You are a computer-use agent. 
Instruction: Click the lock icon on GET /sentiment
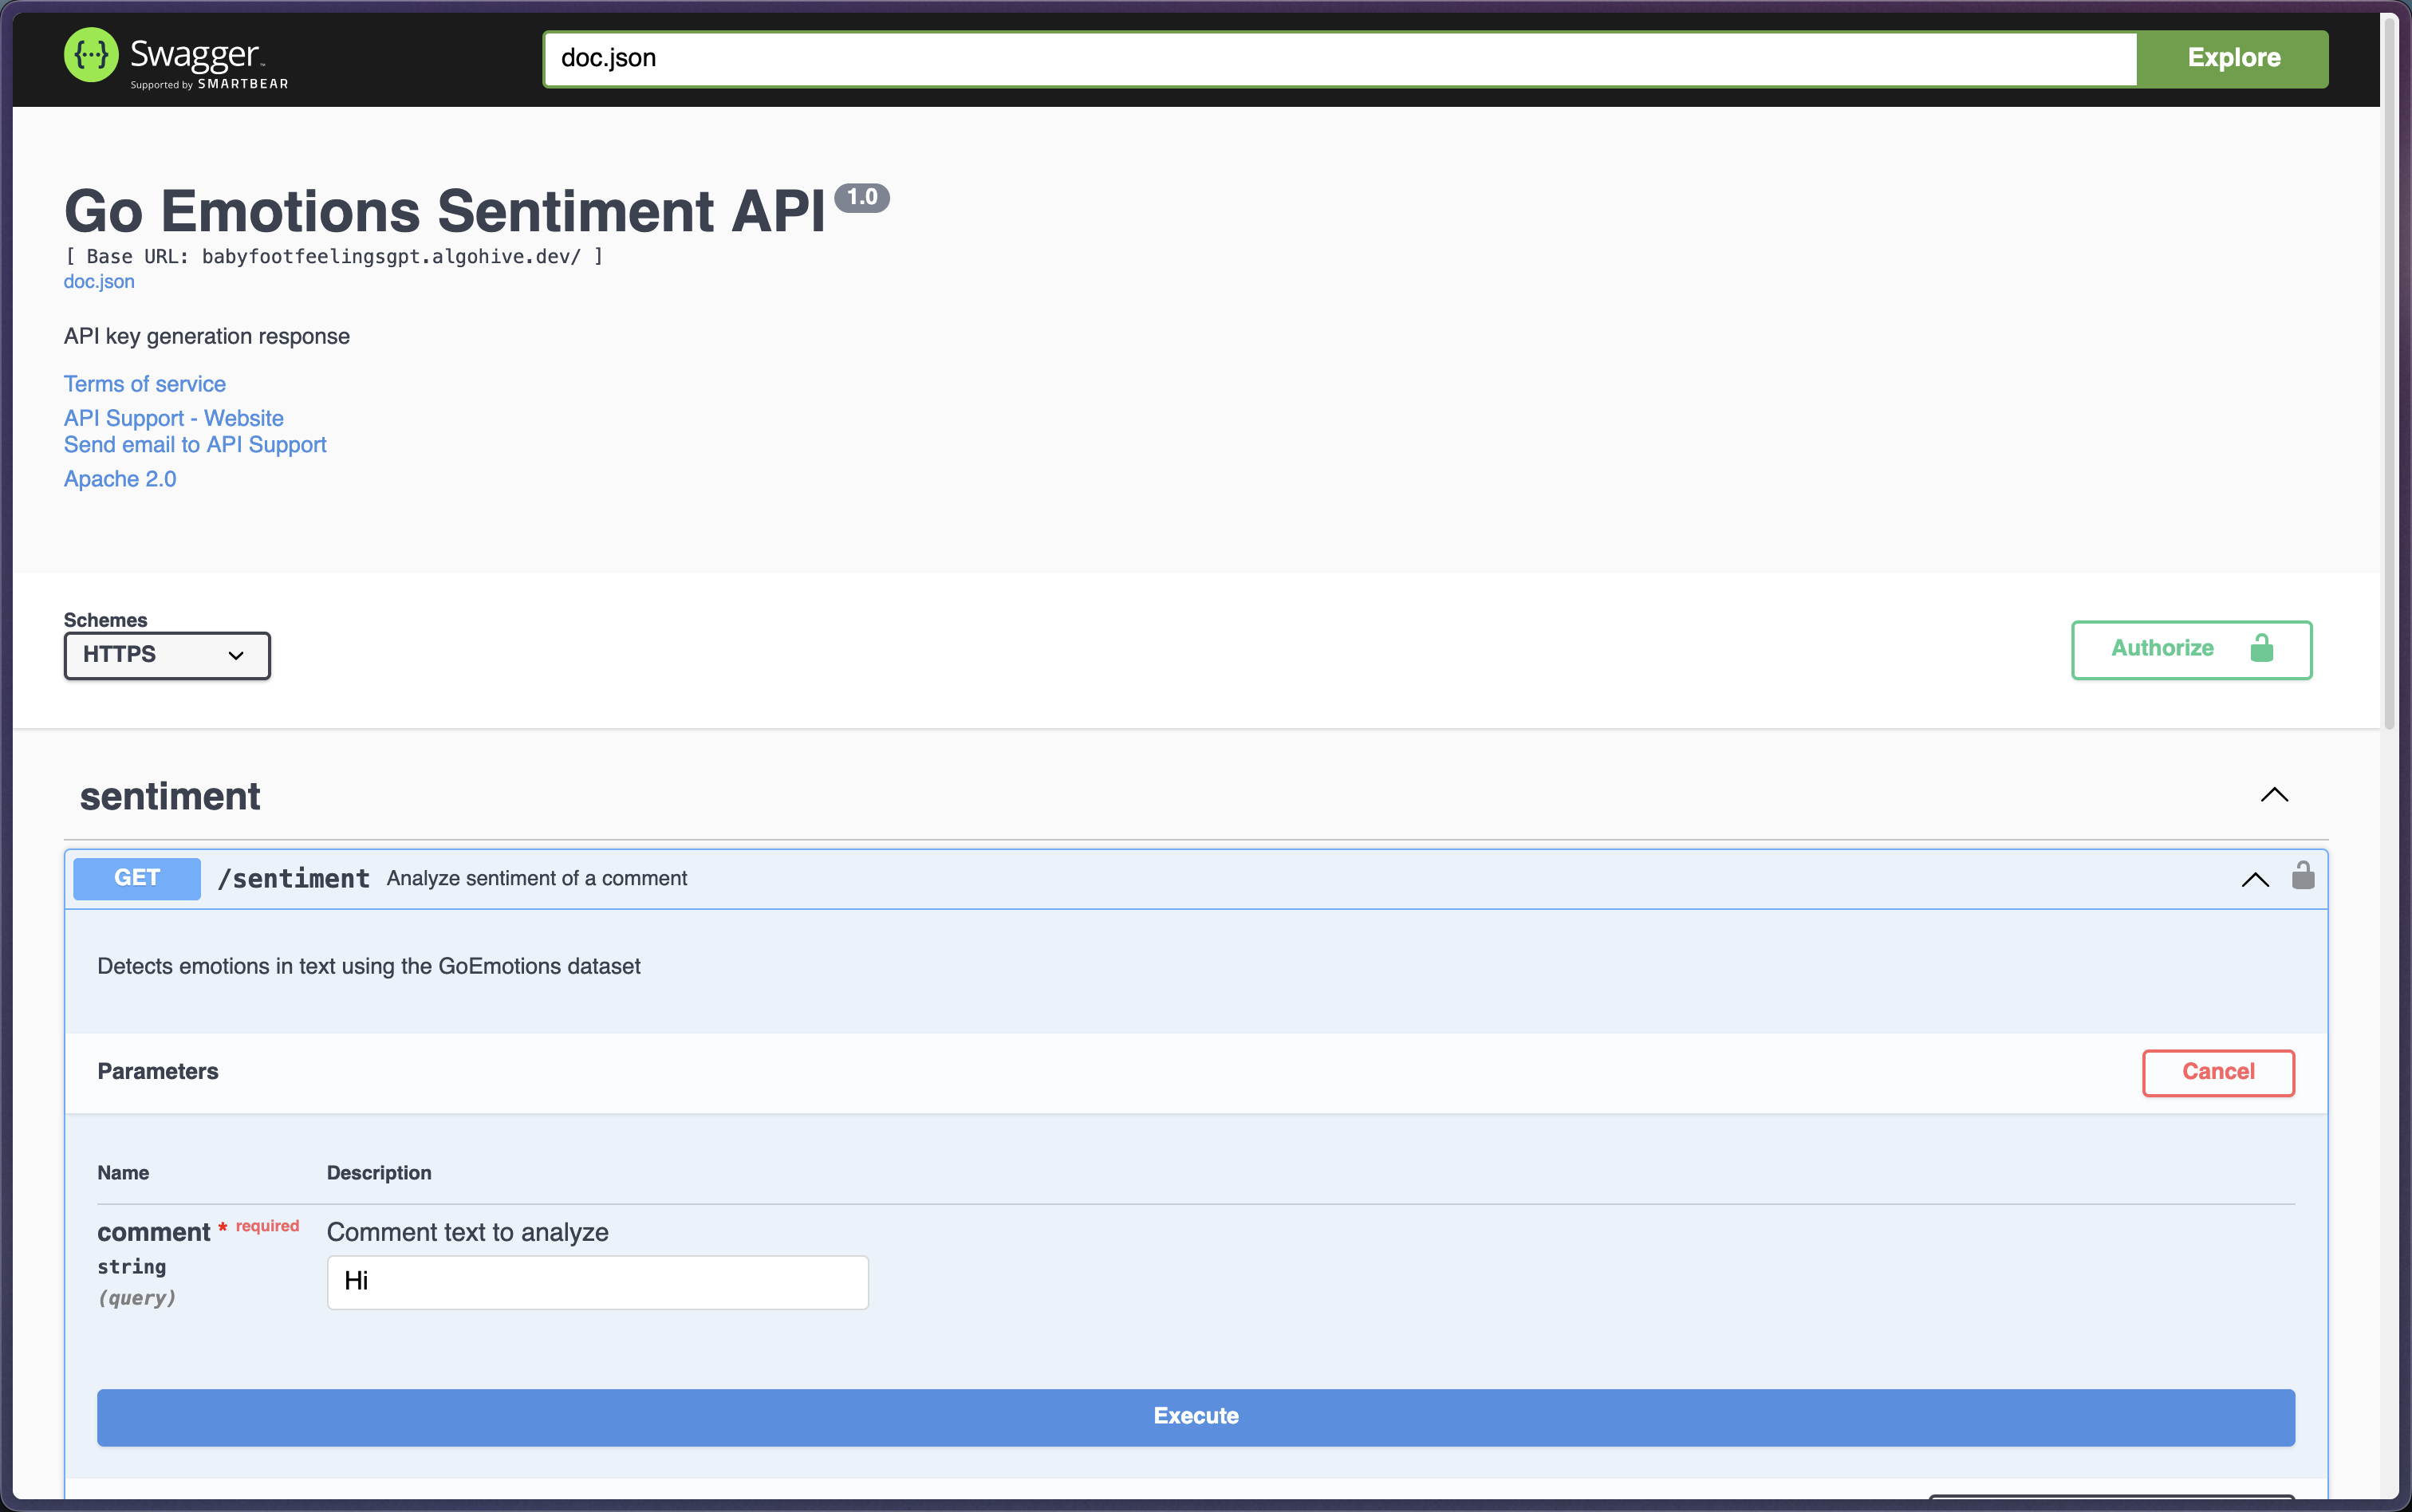tap(2303, 876)
